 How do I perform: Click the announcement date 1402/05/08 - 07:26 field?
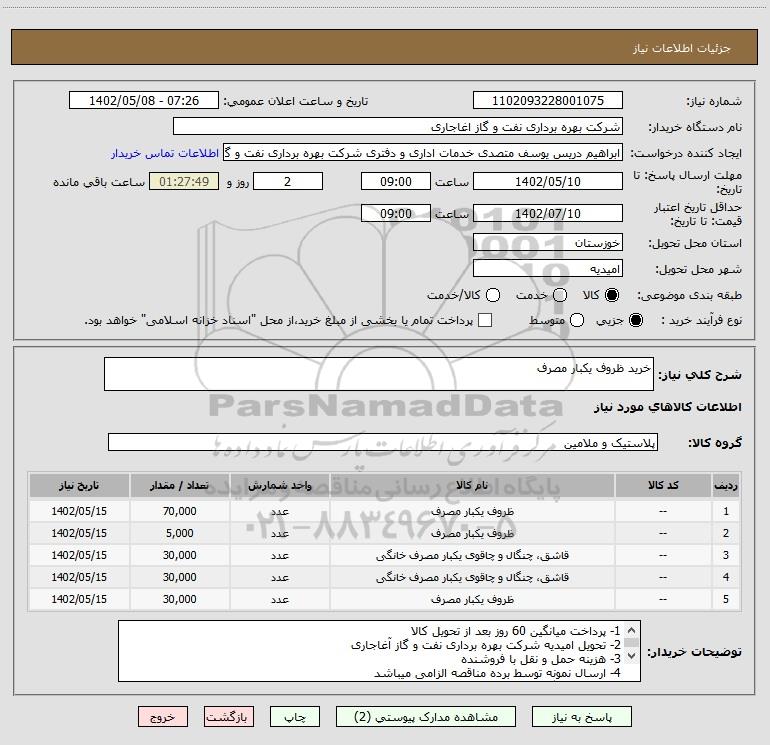pos(144,100)
